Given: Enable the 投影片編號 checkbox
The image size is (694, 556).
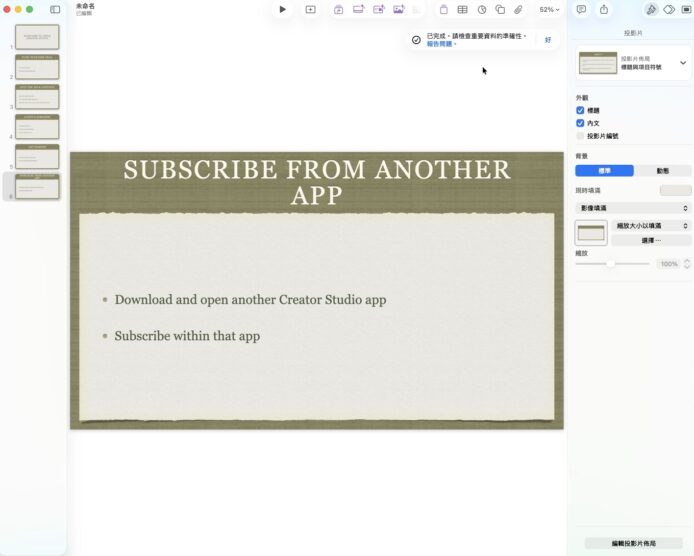Looking at the screenshot, I should click(580, 136).
